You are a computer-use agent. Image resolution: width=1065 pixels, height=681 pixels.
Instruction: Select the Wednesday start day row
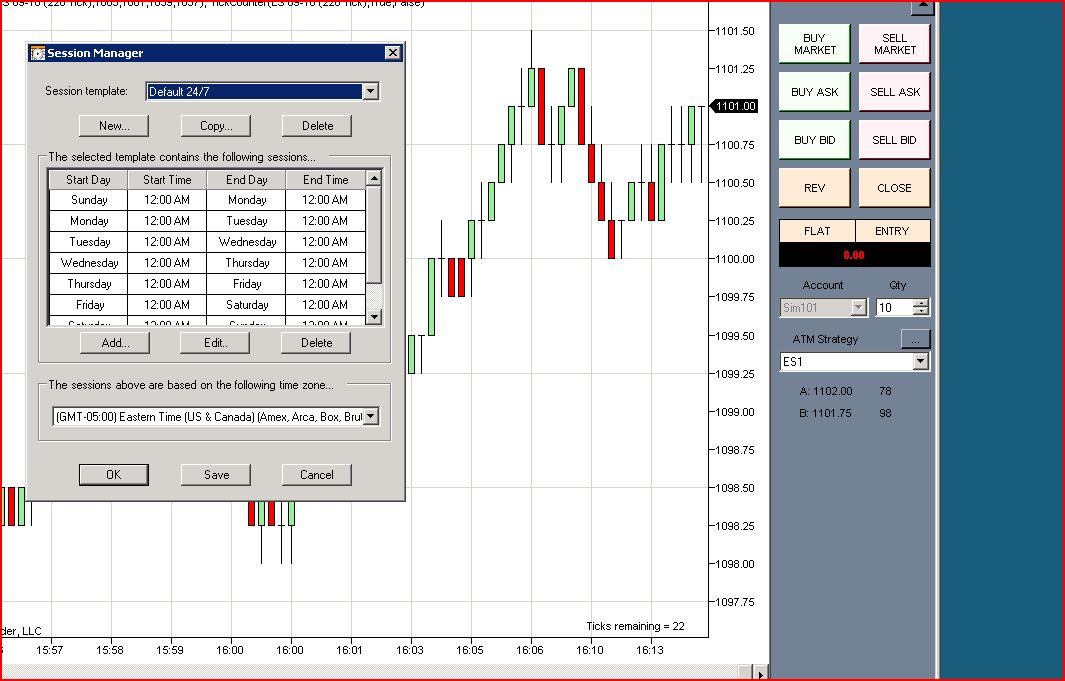(x=89, y=263)
